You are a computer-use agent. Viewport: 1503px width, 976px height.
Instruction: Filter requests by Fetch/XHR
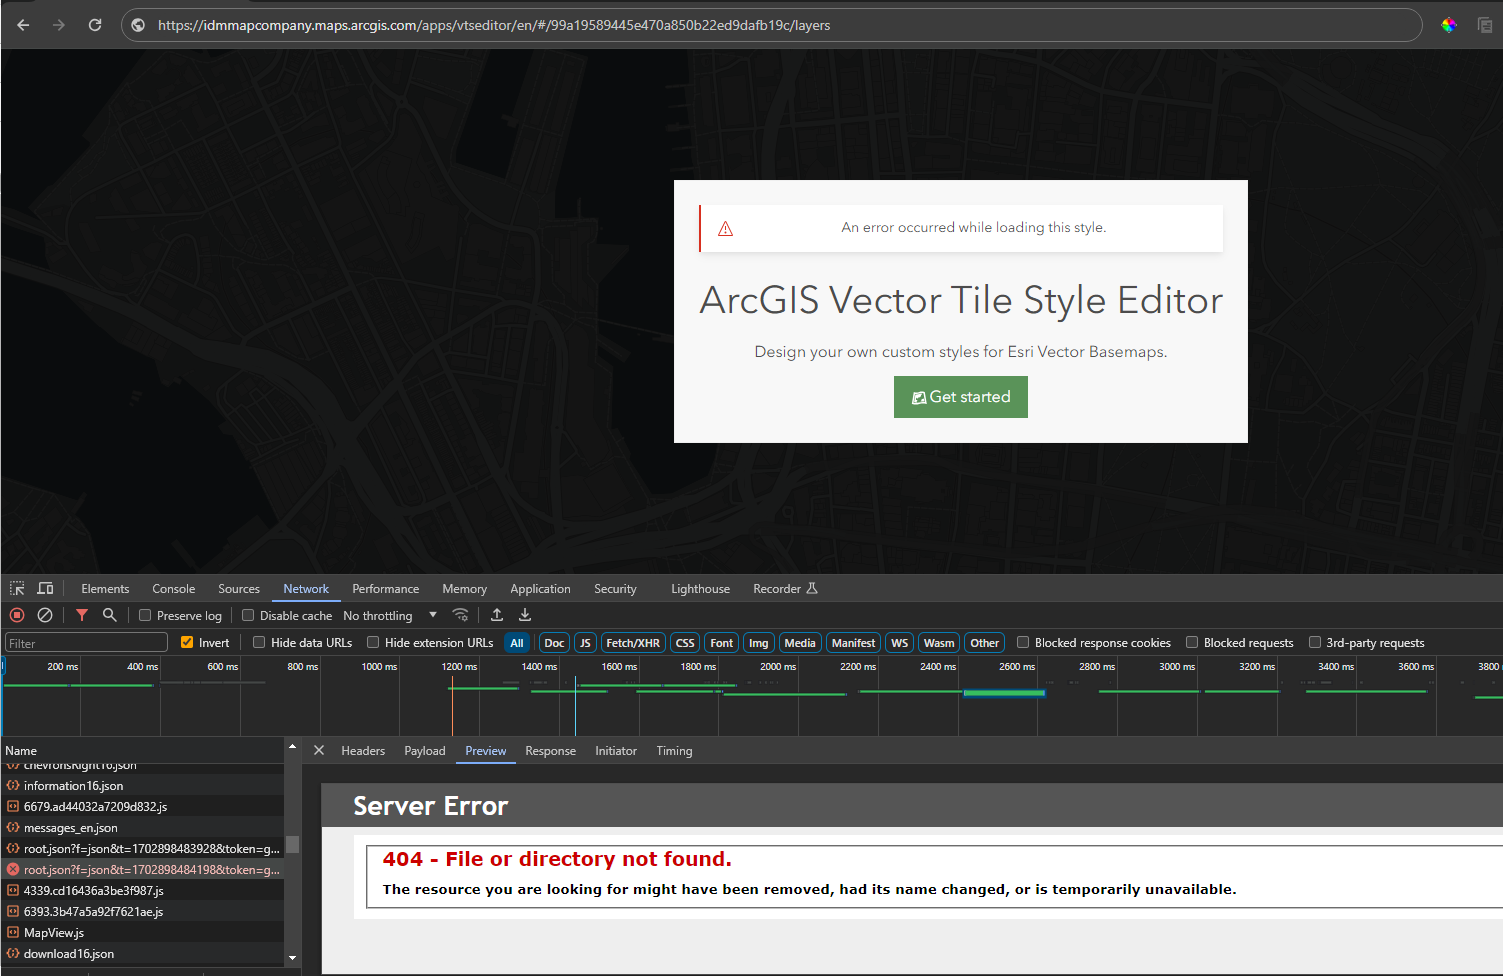(633, 643)
